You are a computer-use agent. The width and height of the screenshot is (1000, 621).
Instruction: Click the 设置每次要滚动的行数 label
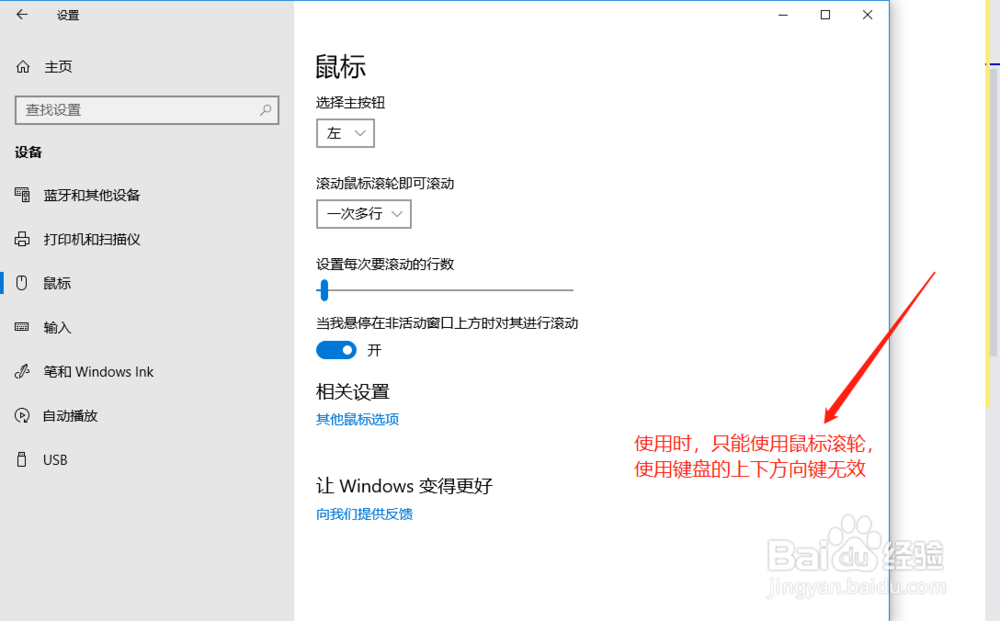tap(385, 264)
